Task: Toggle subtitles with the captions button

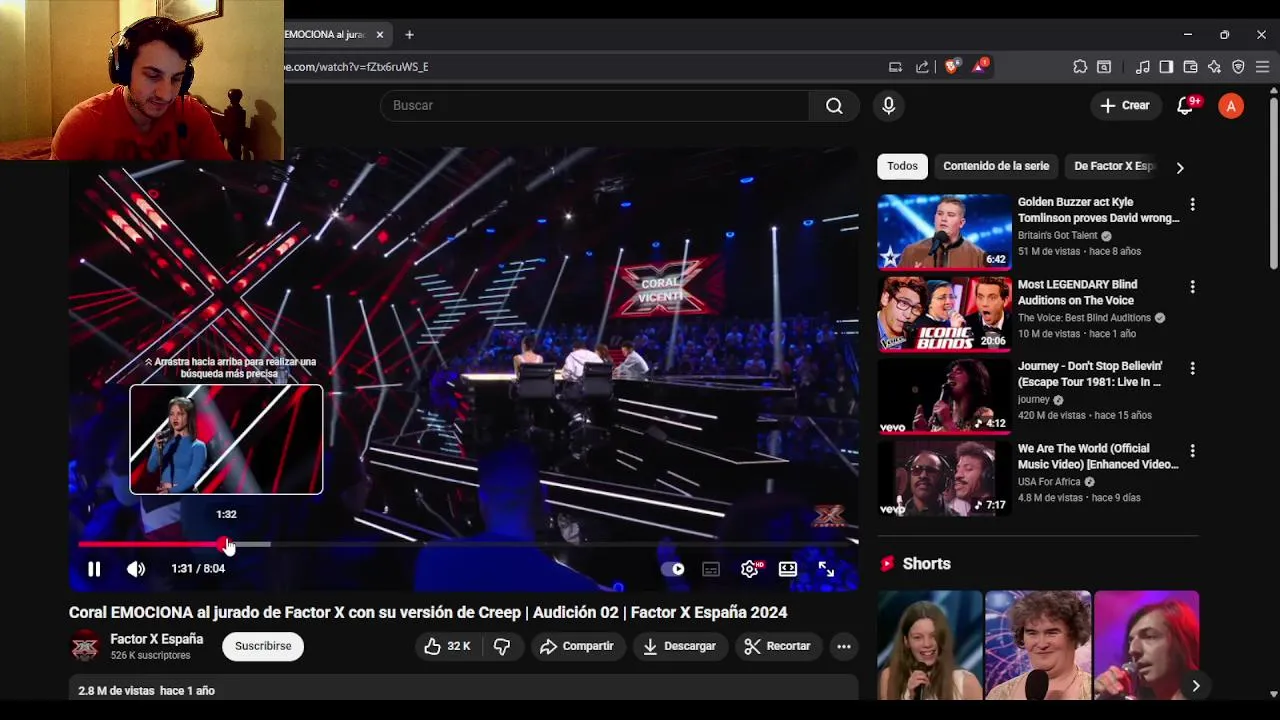Action: [x=711, y=569]
